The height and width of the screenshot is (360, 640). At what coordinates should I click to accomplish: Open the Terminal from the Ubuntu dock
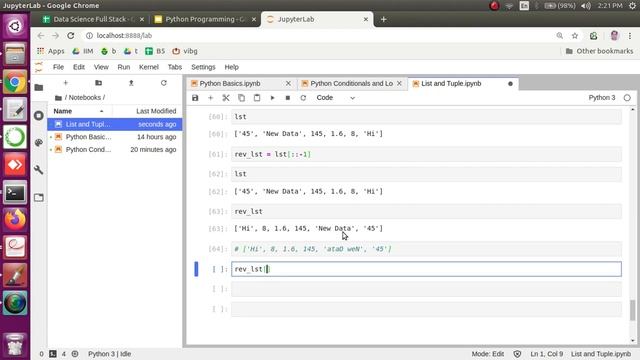[15, 192]
